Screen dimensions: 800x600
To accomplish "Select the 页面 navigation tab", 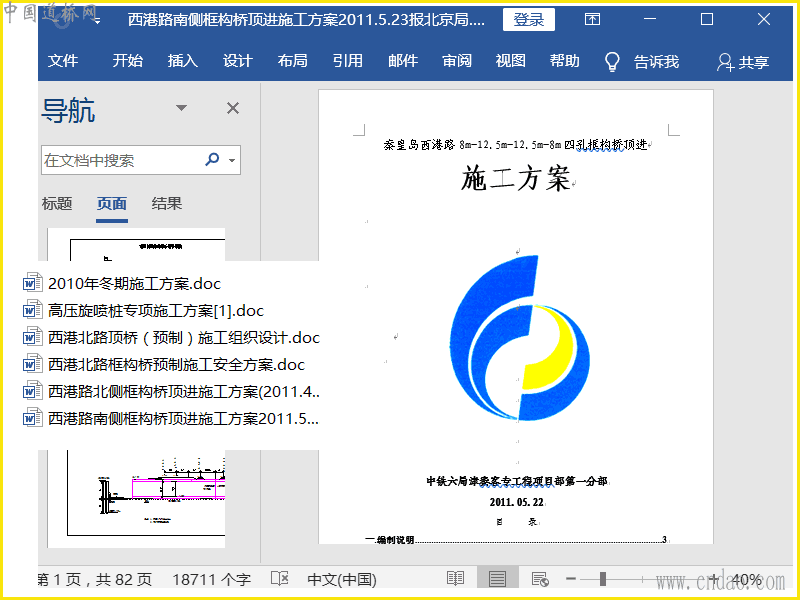I will (x=112, y=204).
